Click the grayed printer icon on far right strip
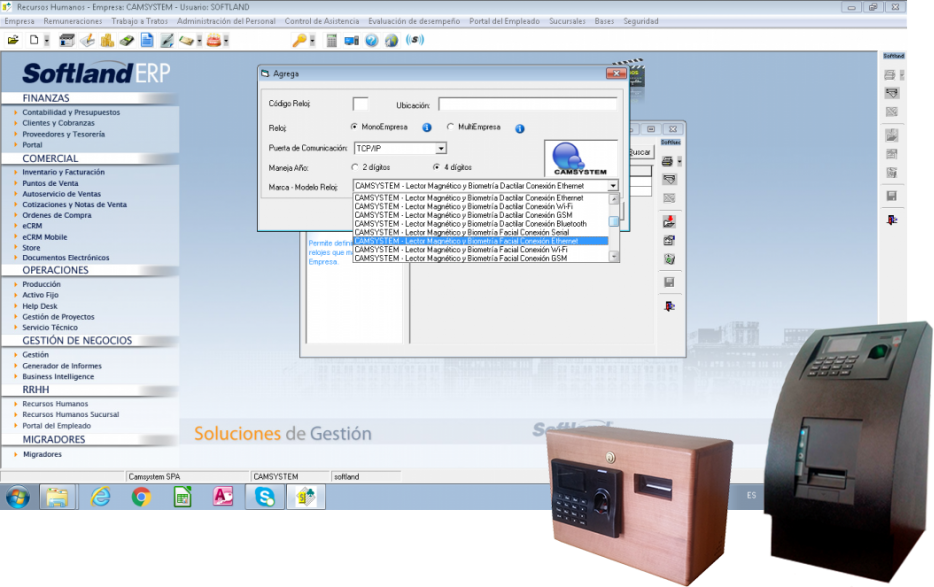Screen dimensions: 934x587 tap(890, 74)
